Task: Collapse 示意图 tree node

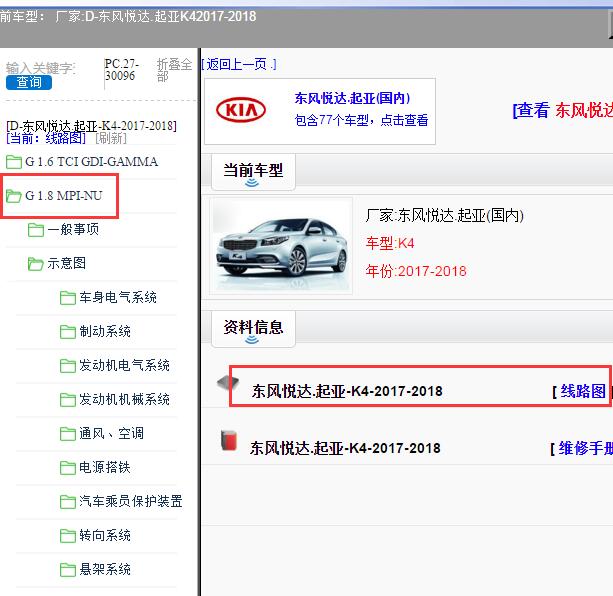Action: pos(66,263)
